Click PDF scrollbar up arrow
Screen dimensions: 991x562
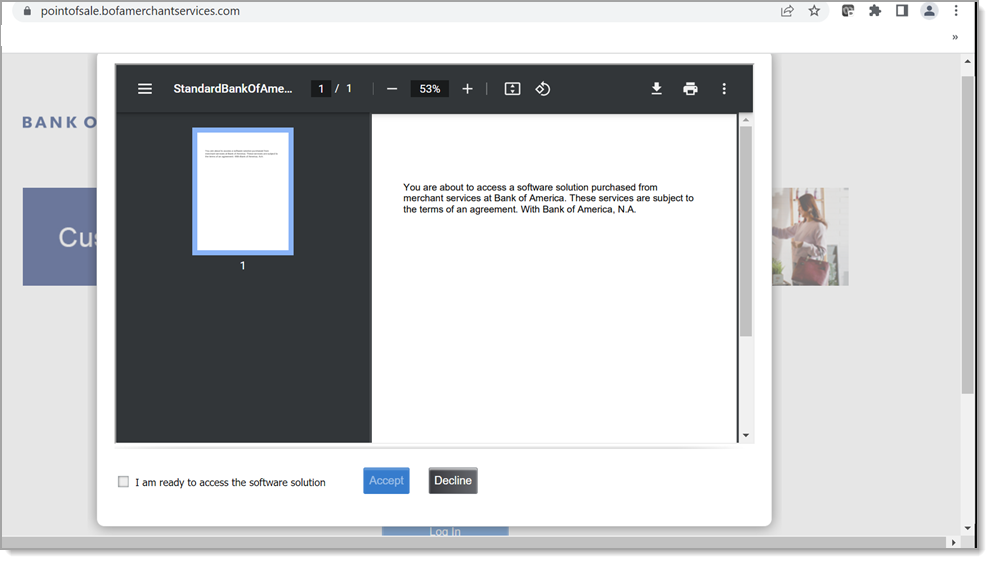(746, 119)
